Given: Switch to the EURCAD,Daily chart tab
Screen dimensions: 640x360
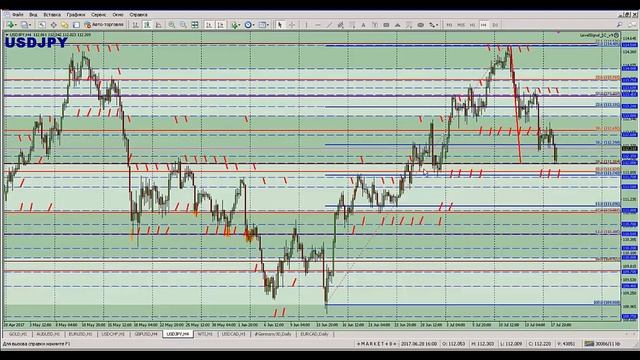Looking at the screenshot, I should [x=314, y=334].
